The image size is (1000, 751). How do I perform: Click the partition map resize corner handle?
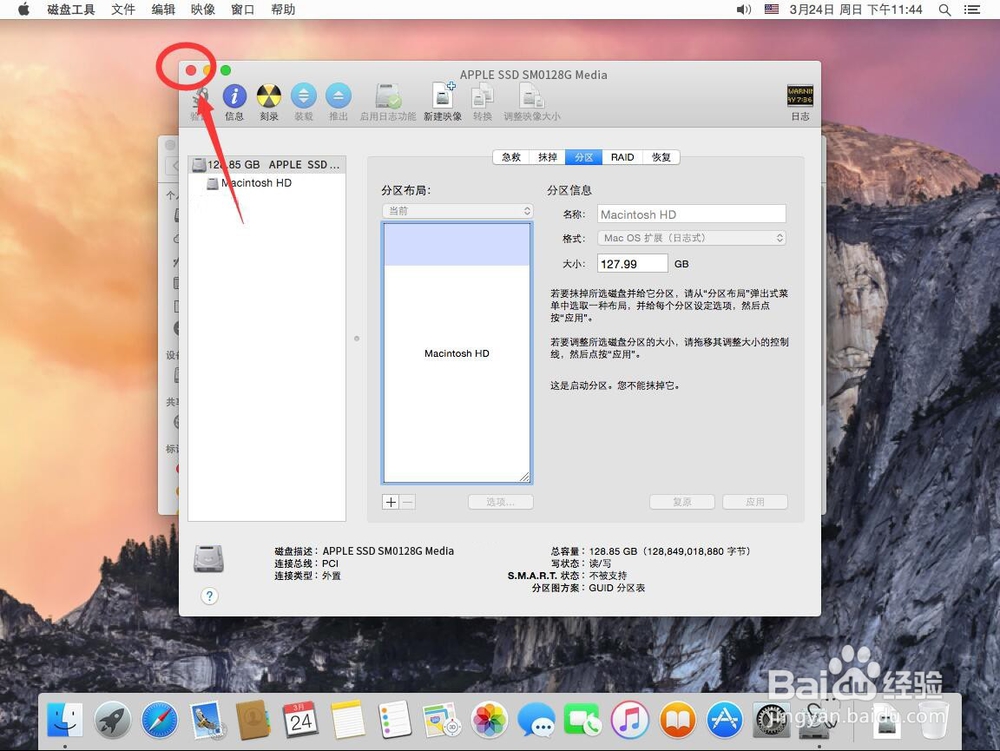(x=524, y=477)
